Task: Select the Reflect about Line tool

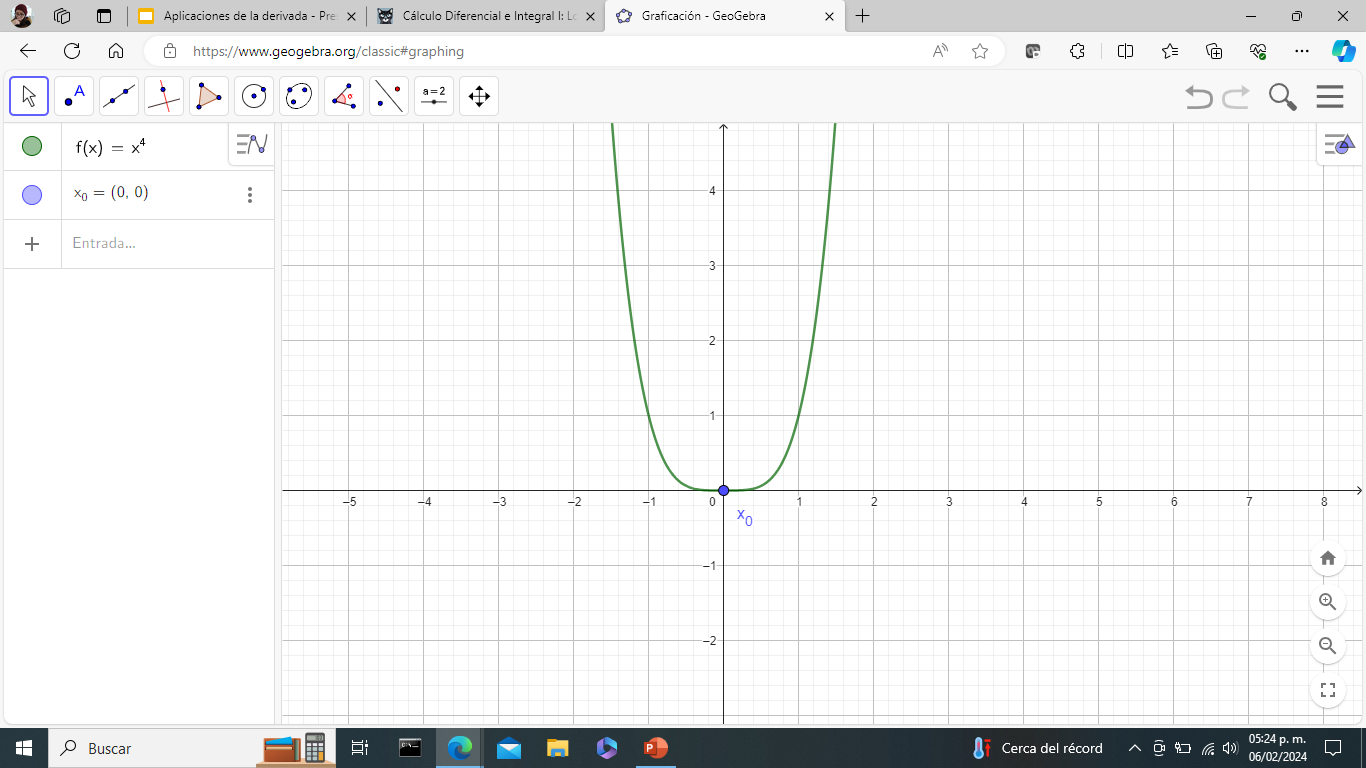Action: click(389, 96)
